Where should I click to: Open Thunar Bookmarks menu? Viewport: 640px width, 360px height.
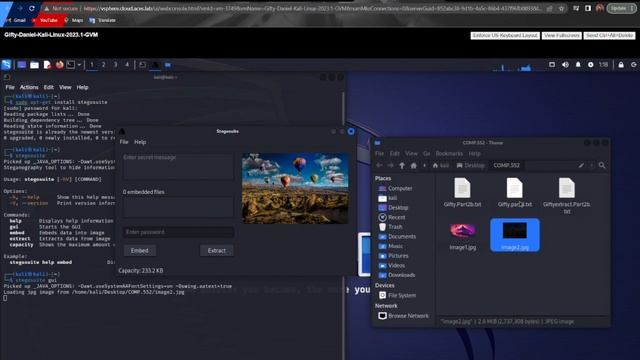[x=449, y=153]
